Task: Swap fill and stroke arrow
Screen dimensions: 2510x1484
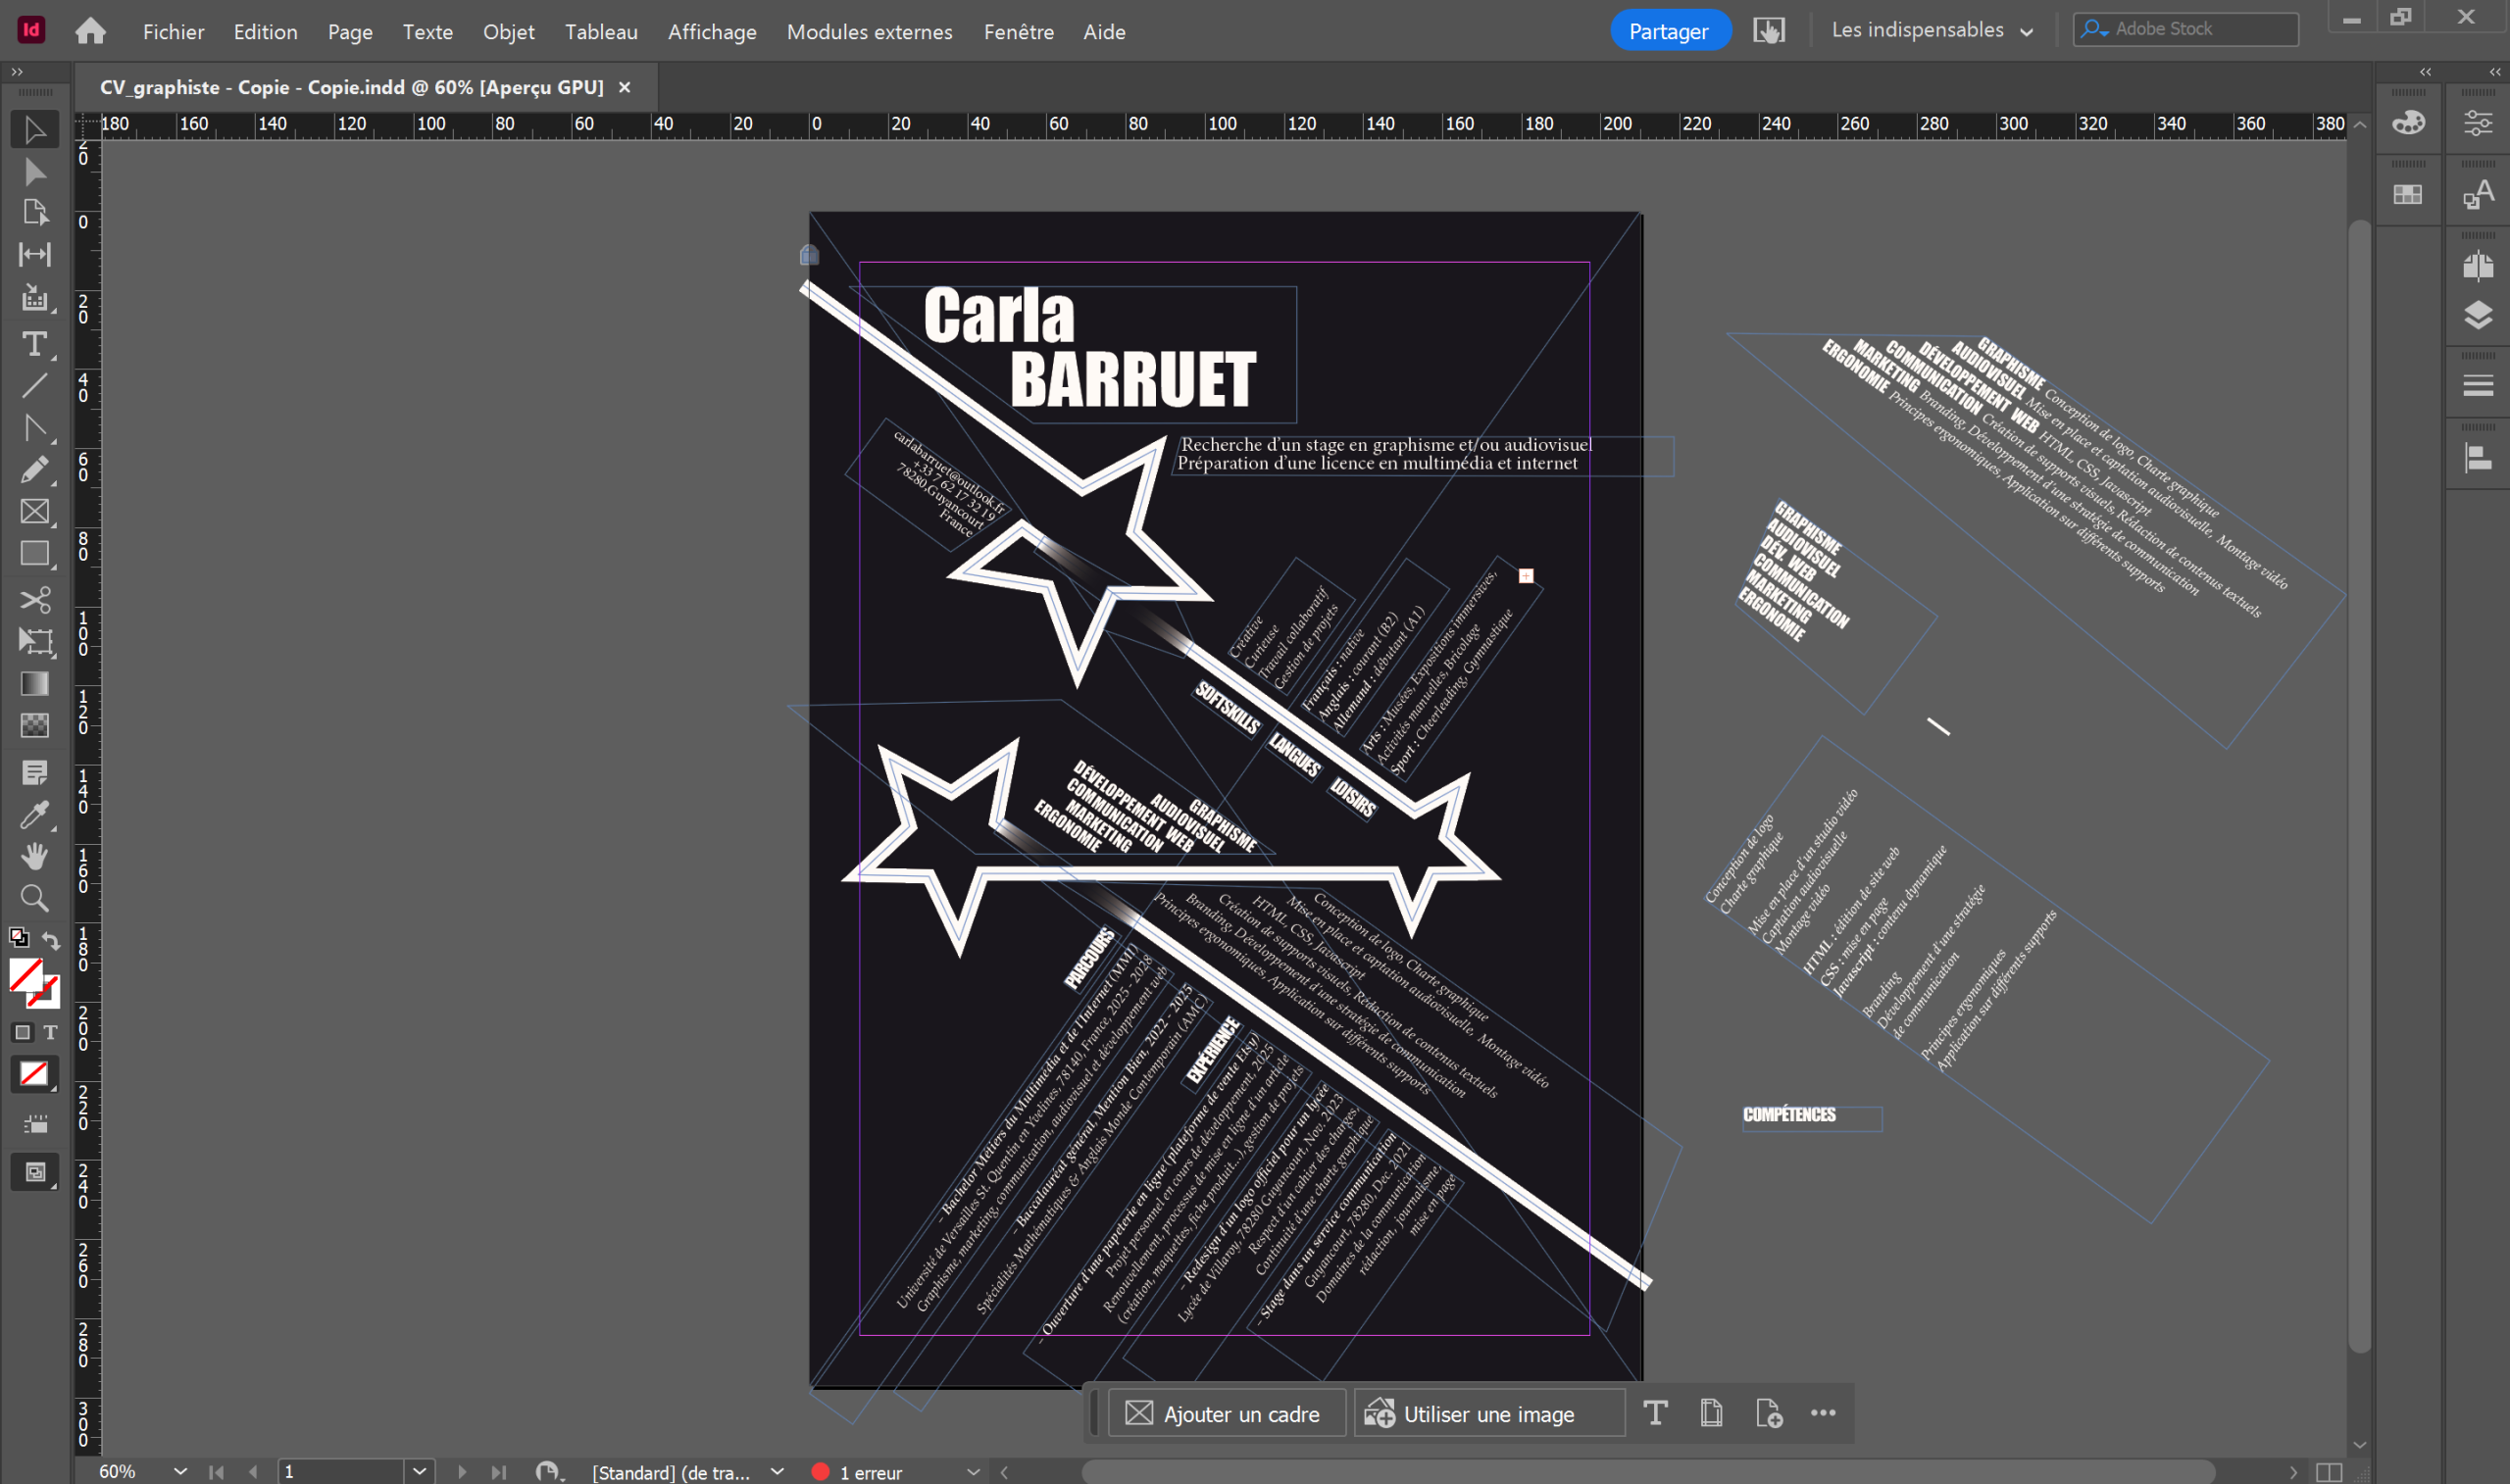Action: tap(51, 940)
